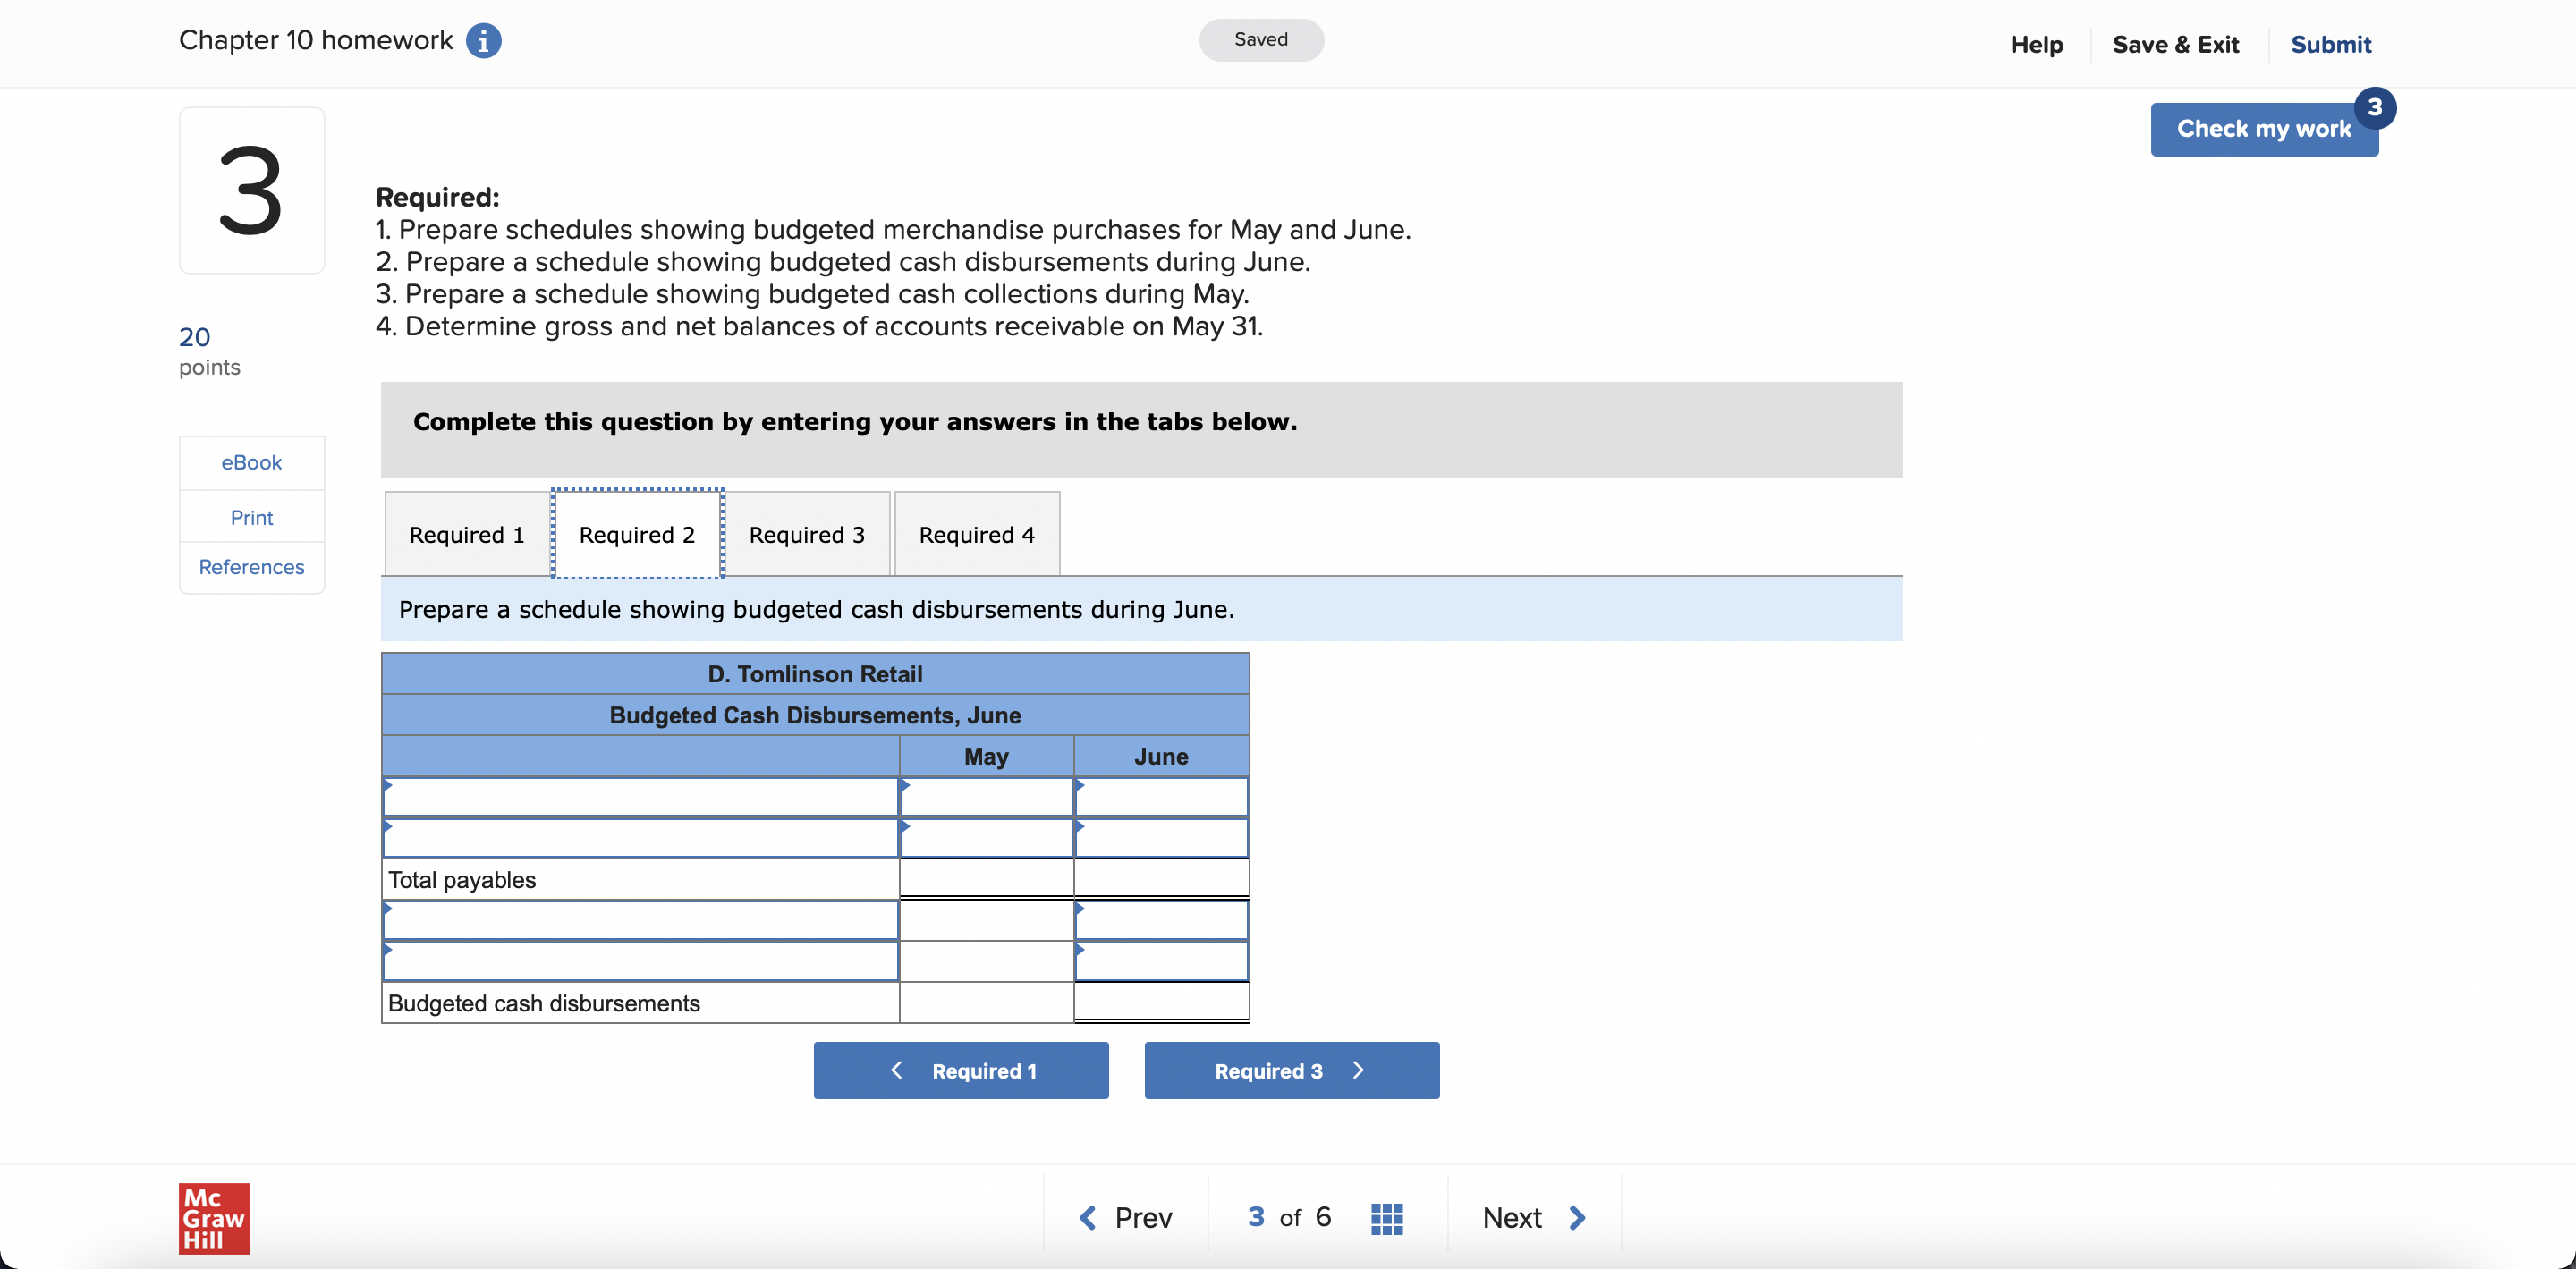Click the References link in sidebar
The image size is (2576, 1269).
pos(251,567)
